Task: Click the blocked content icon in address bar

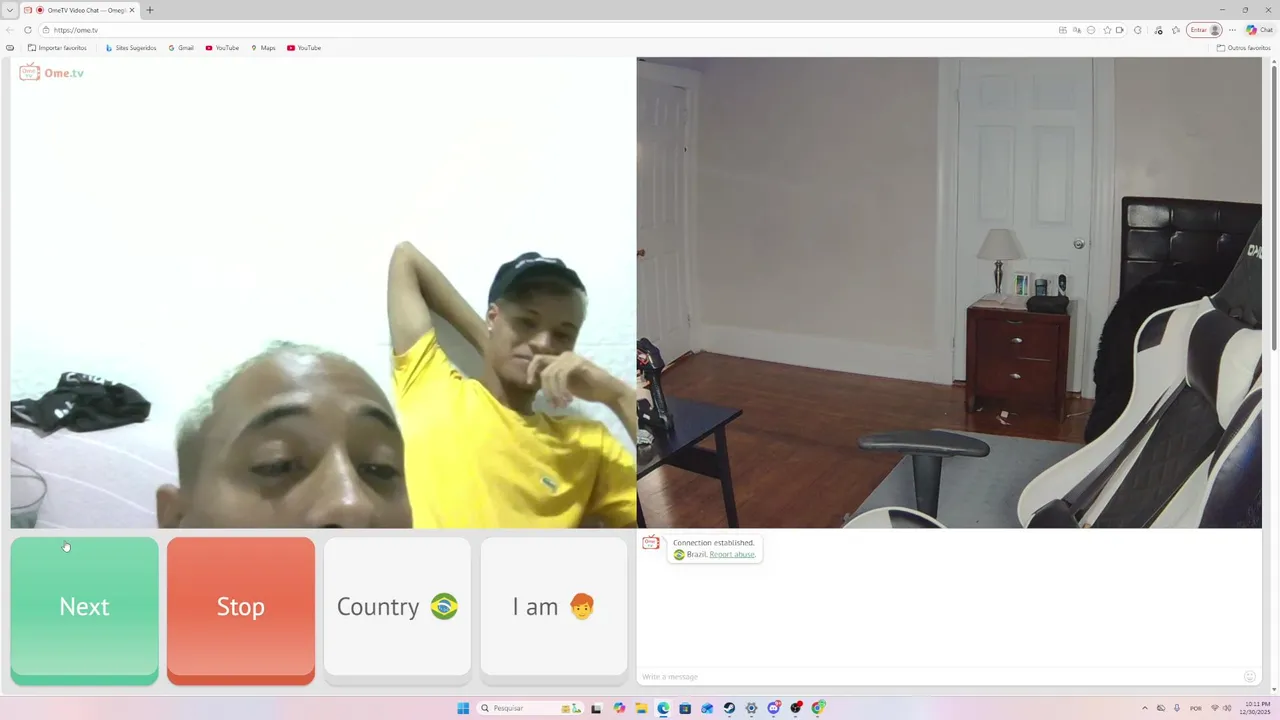Action: pos(1091,30)
